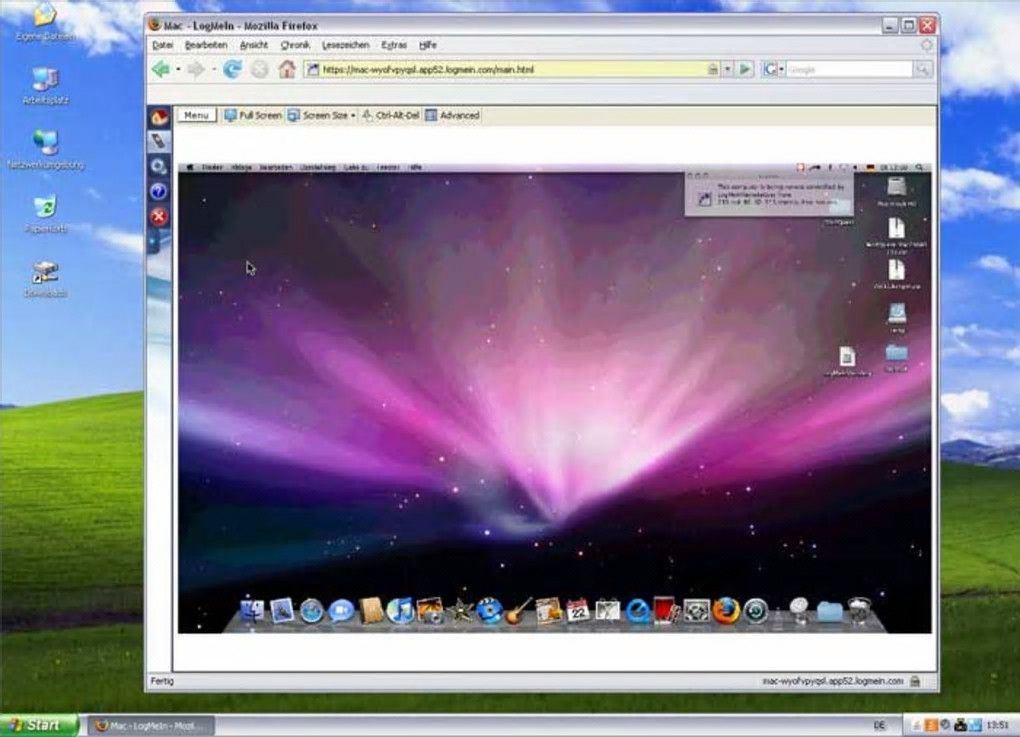Image resolution: width=1020 pixels, height=737 pixels.
Task: Open Firefox Lesezeichen menu
Action: pyautogui.click(x=345, y=45)
